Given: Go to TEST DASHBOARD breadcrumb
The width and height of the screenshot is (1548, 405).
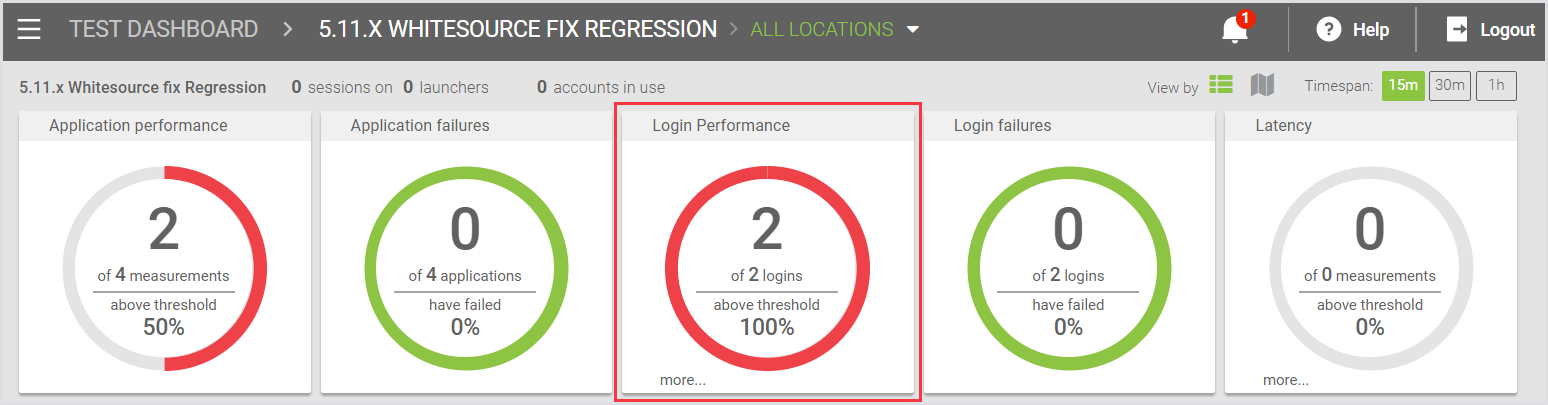Looking at the screenshot, I should (163, 30).
